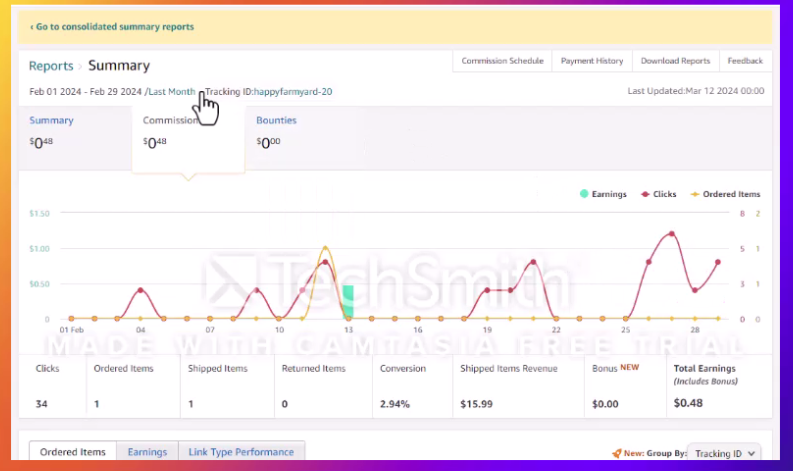Click the rocket icon beside New: Group By
Viewport: 793px width, 471px height.
pos(616,453)
